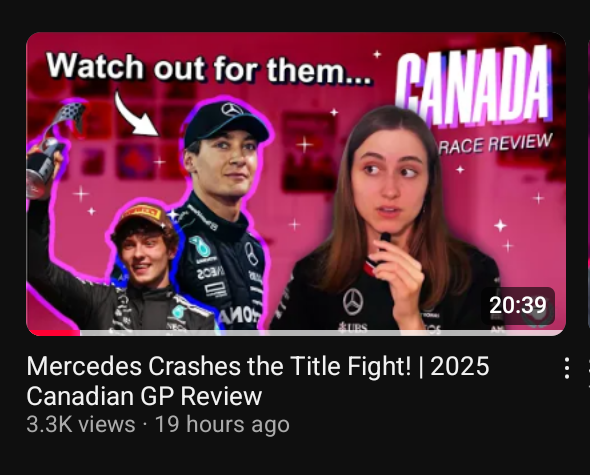This screenshot has height=475, width=590.
Task: Click the Mercedes star logo on the cap
Action: 232,110
